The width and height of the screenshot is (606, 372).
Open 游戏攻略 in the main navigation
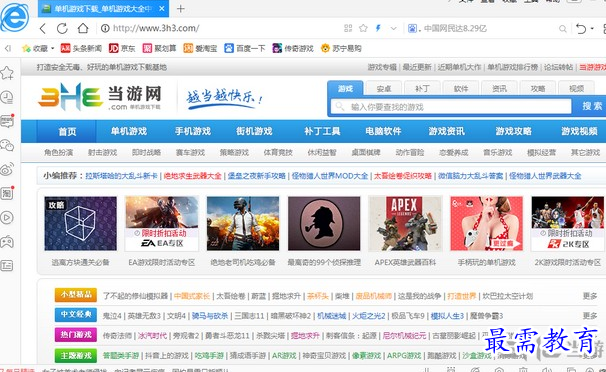click(513, 131)
